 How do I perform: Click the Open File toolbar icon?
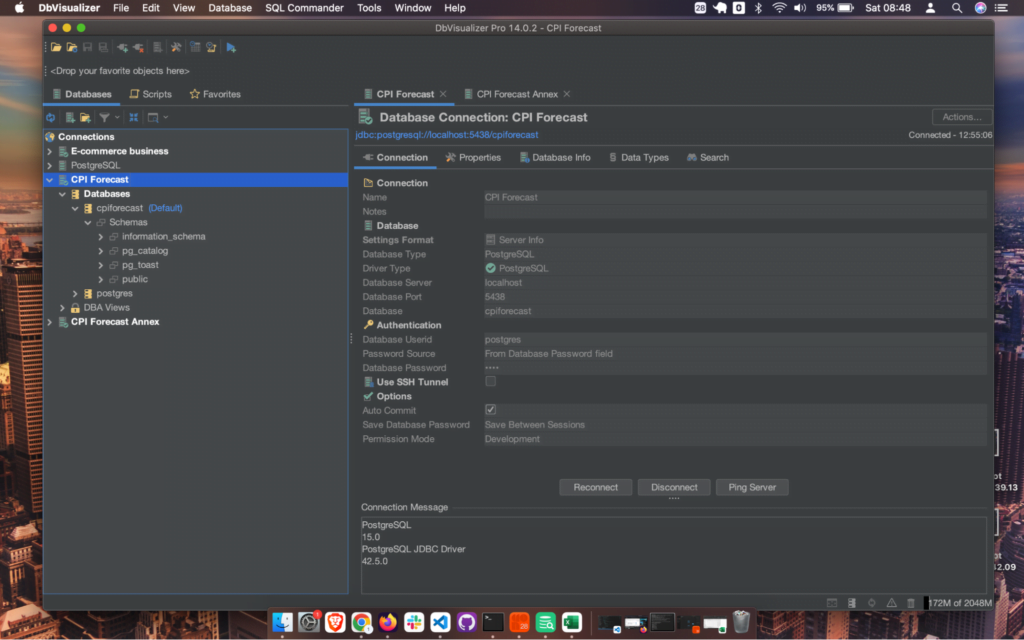[x=56, y=47]
